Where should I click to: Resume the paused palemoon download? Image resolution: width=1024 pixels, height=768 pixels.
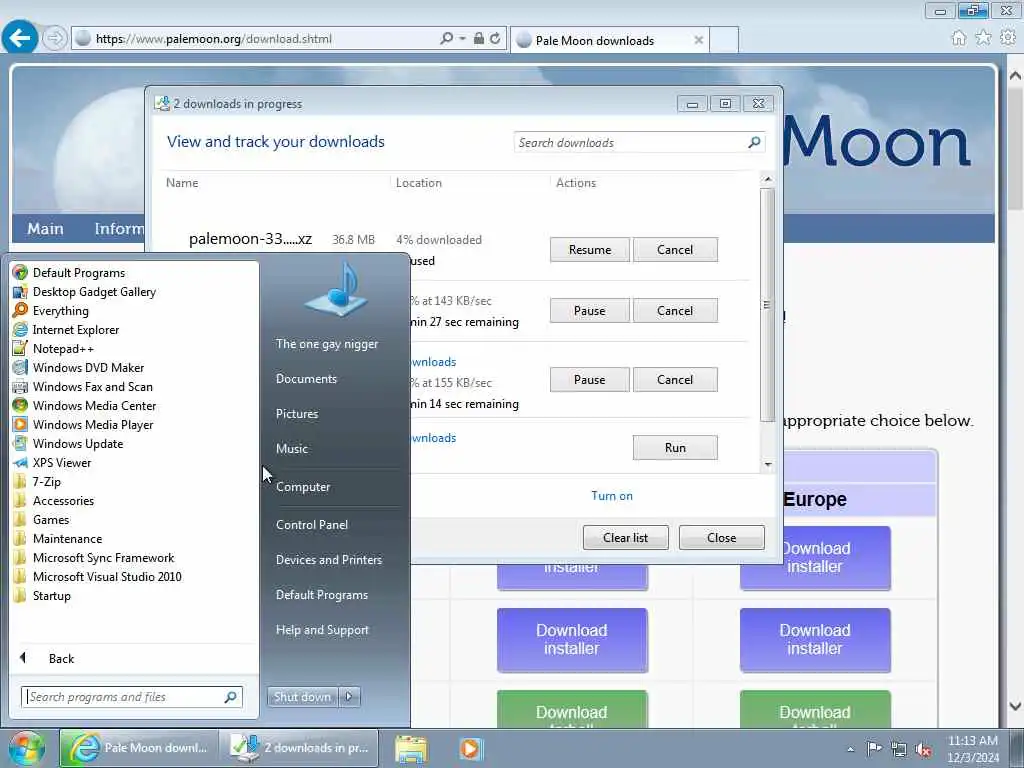[590, 249]
